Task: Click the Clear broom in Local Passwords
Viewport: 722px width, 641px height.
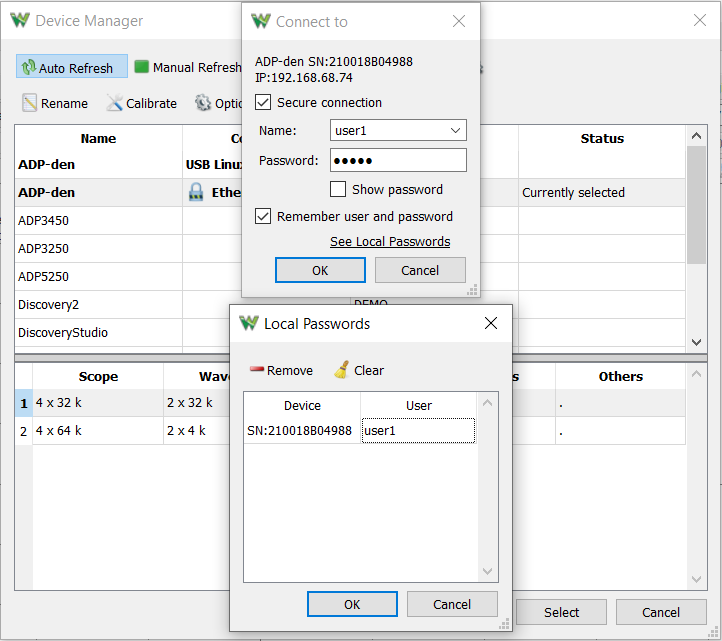Action: [x=359, y=370]
